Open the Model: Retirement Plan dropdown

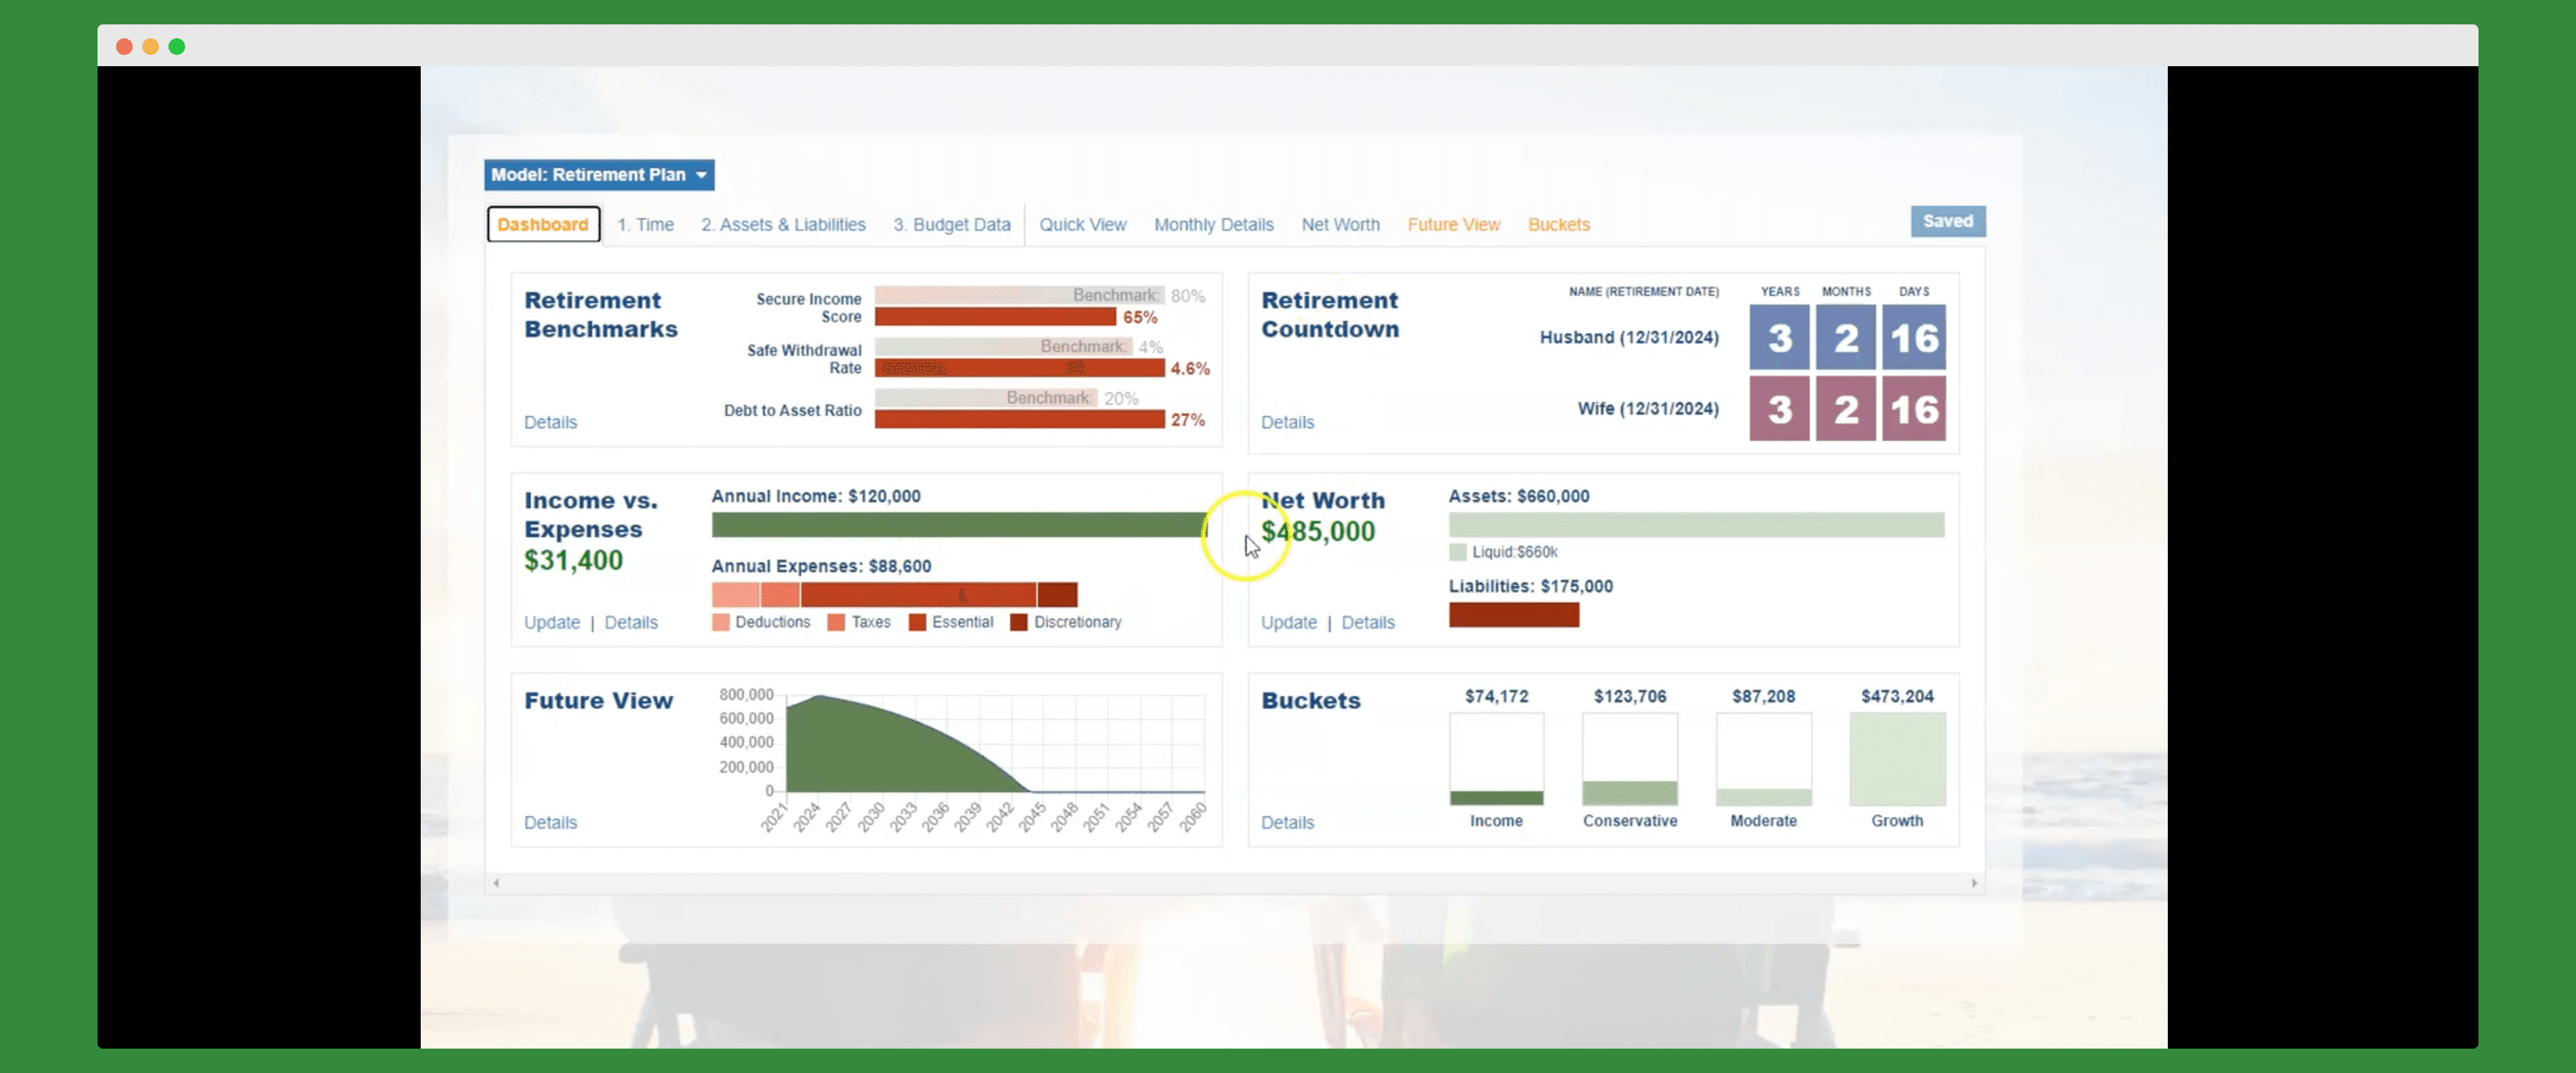pos(598,175)
